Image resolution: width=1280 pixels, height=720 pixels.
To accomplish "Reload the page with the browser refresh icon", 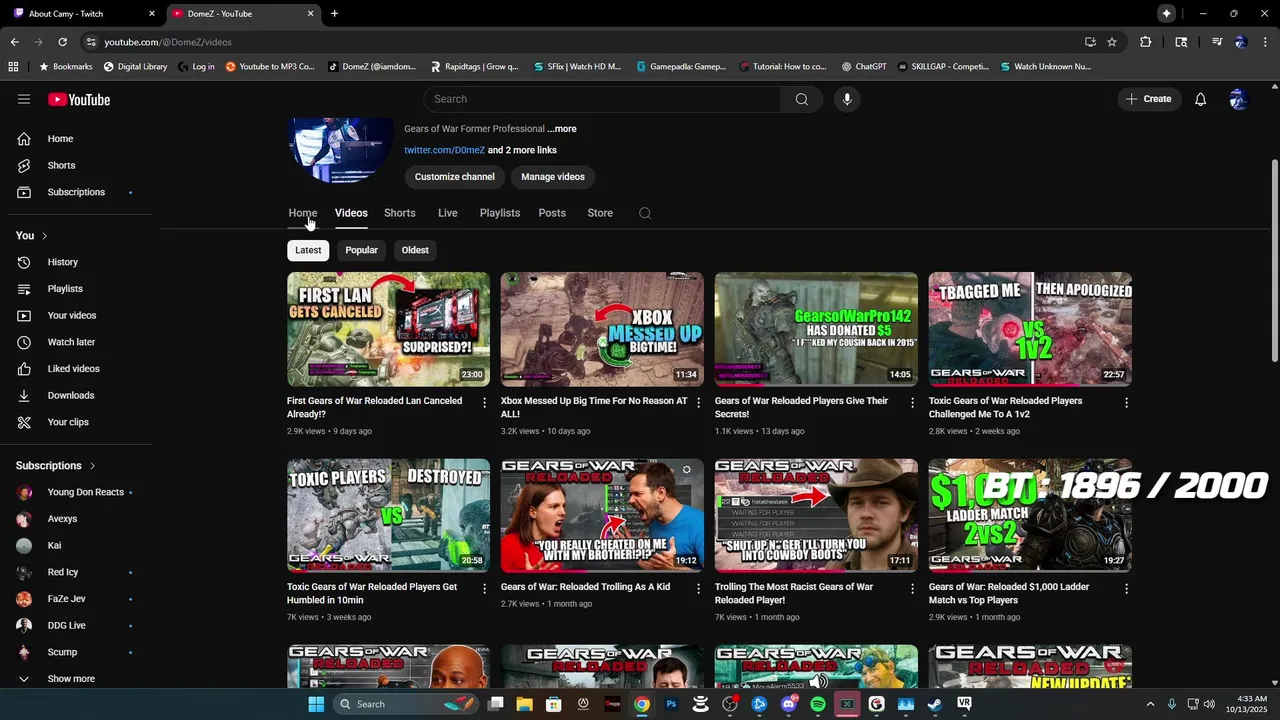I will [x=62, y=42].
